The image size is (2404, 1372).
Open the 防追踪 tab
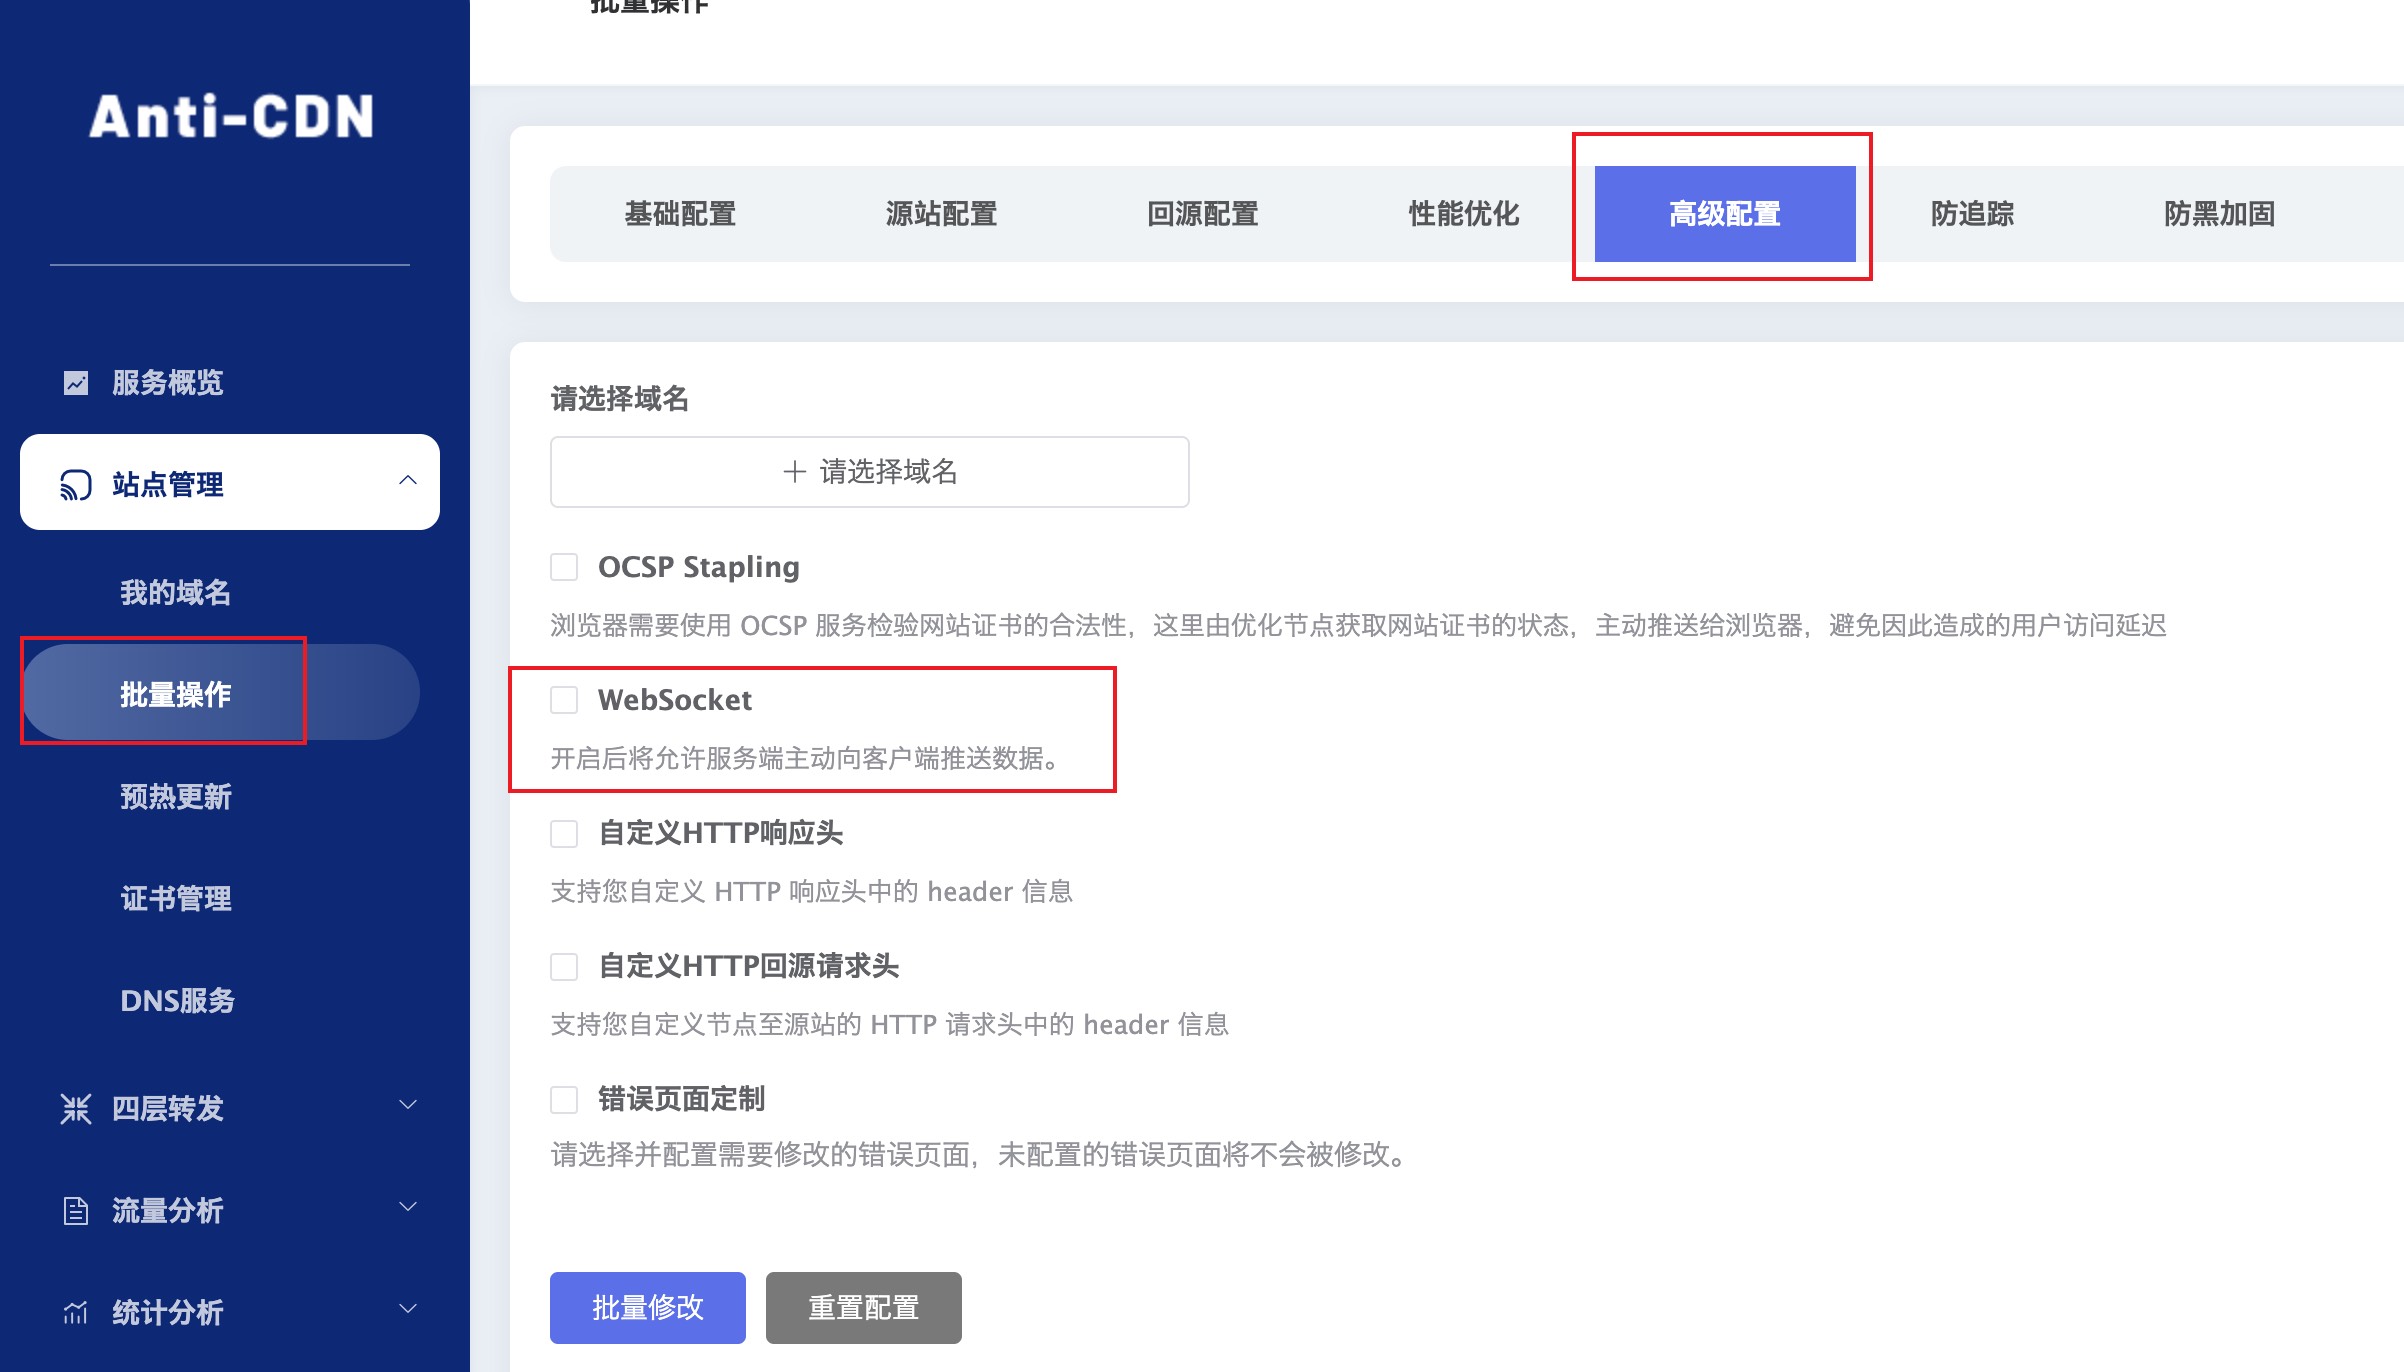(x=1972, y=214)
